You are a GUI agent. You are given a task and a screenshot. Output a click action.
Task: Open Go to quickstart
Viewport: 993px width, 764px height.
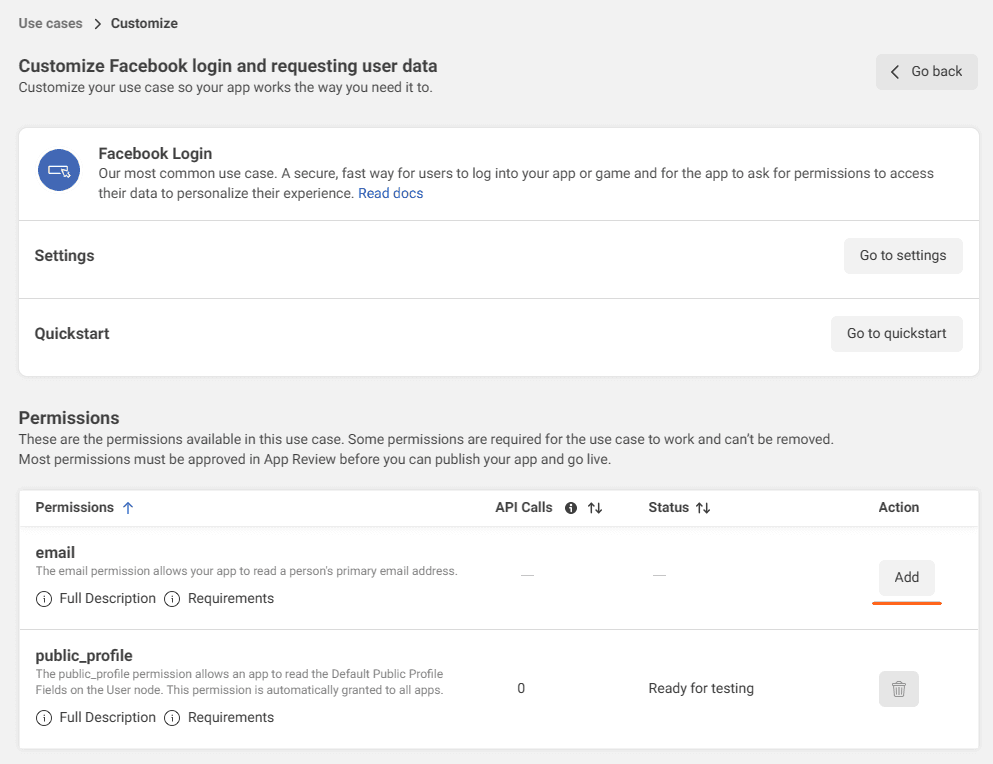pyautogui.click(x=897, y=333)
